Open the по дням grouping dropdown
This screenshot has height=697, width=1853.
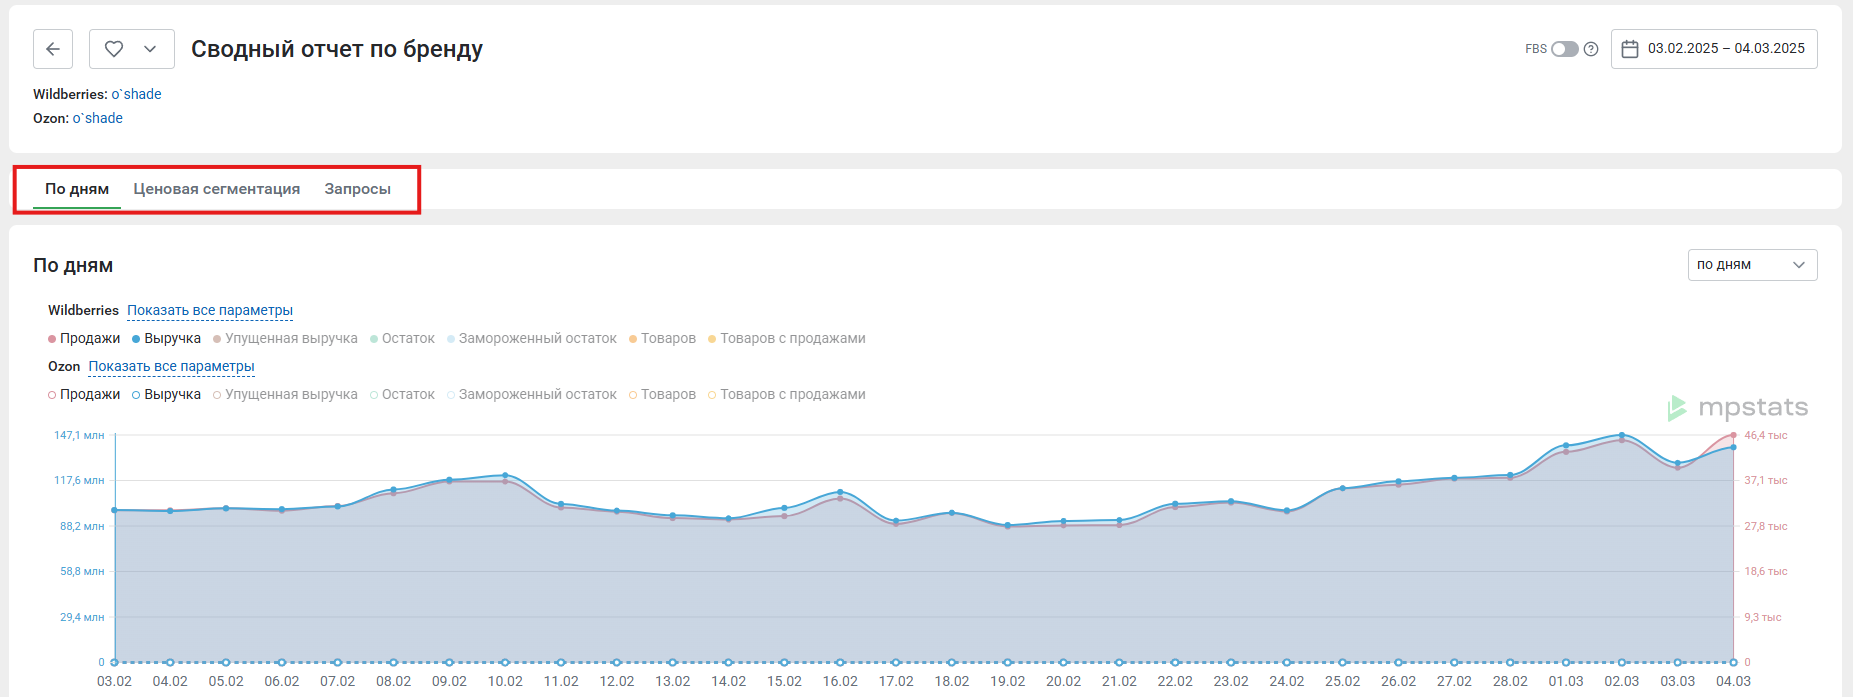pos(1752,265)
